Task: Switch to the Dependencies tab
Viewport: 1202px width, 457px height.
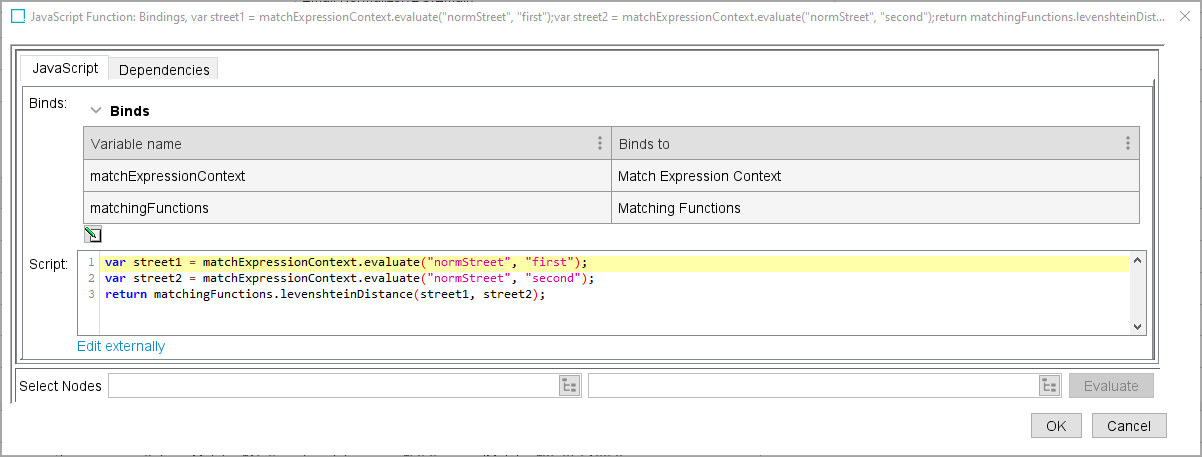Action: click(x=164, y=70)
